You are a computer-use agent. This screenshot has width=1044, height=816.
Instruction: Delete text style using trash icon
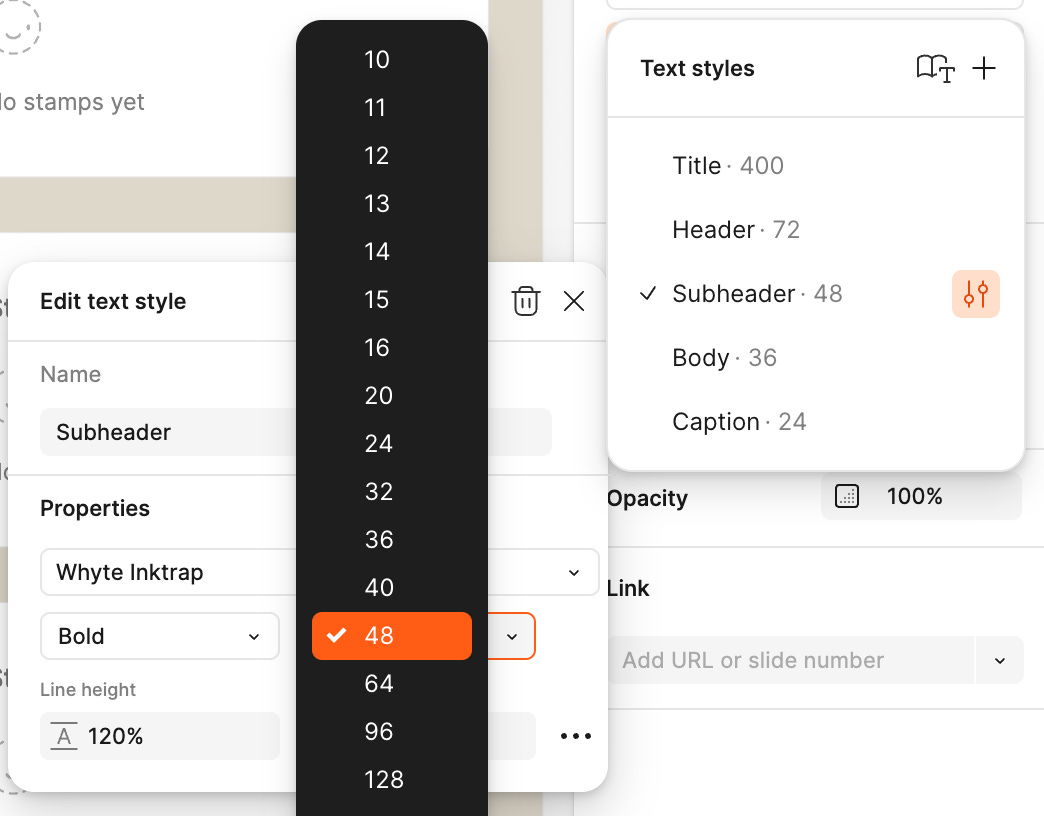click(525, 301)
